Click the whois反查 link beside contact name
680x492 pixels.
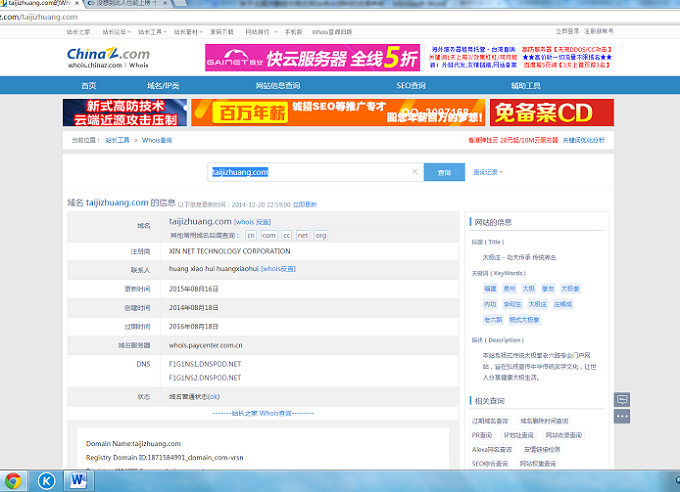click(x=278, y=269)
